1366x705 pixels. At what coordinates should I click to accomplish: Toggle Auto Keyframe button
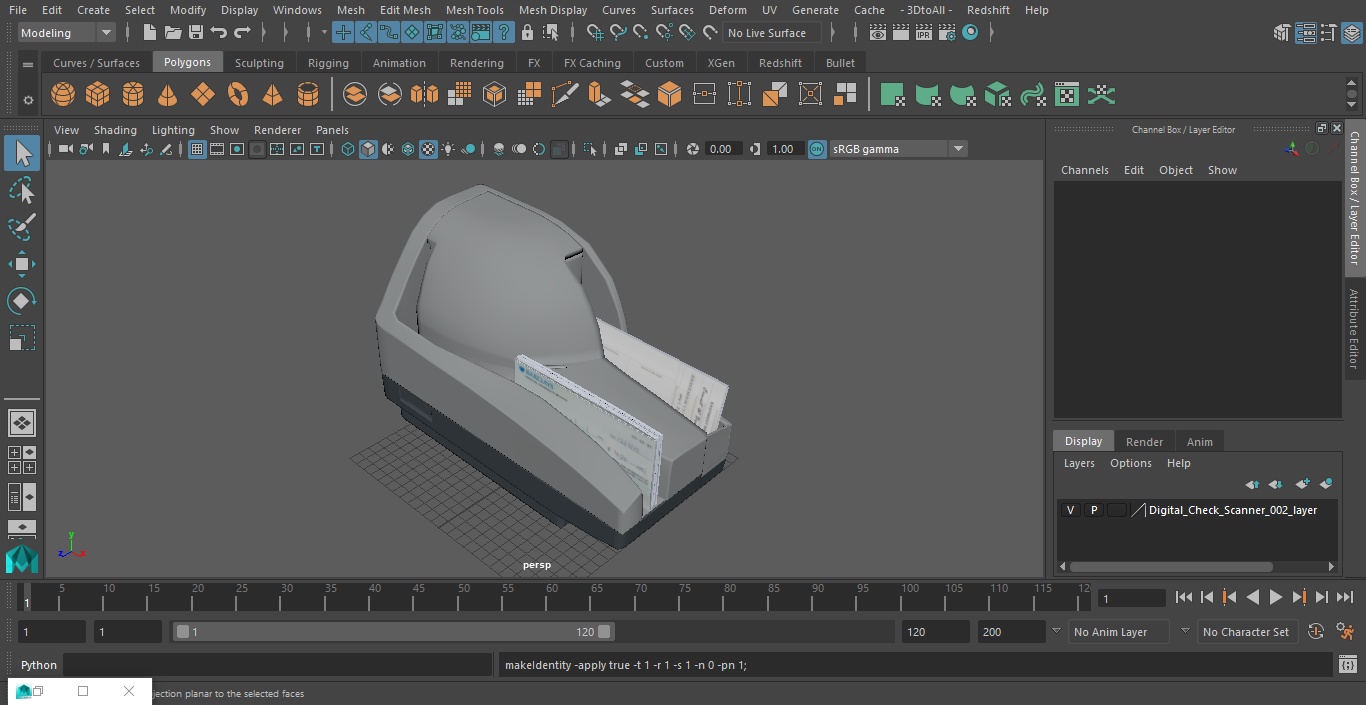pos(1316,632)
